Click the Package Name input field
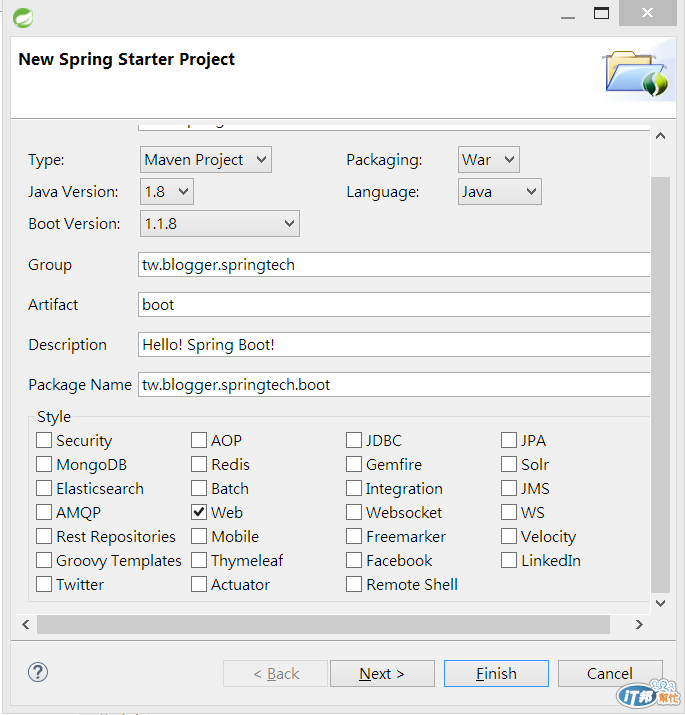This screenshot has width=685, height=715. coord(394,385)
